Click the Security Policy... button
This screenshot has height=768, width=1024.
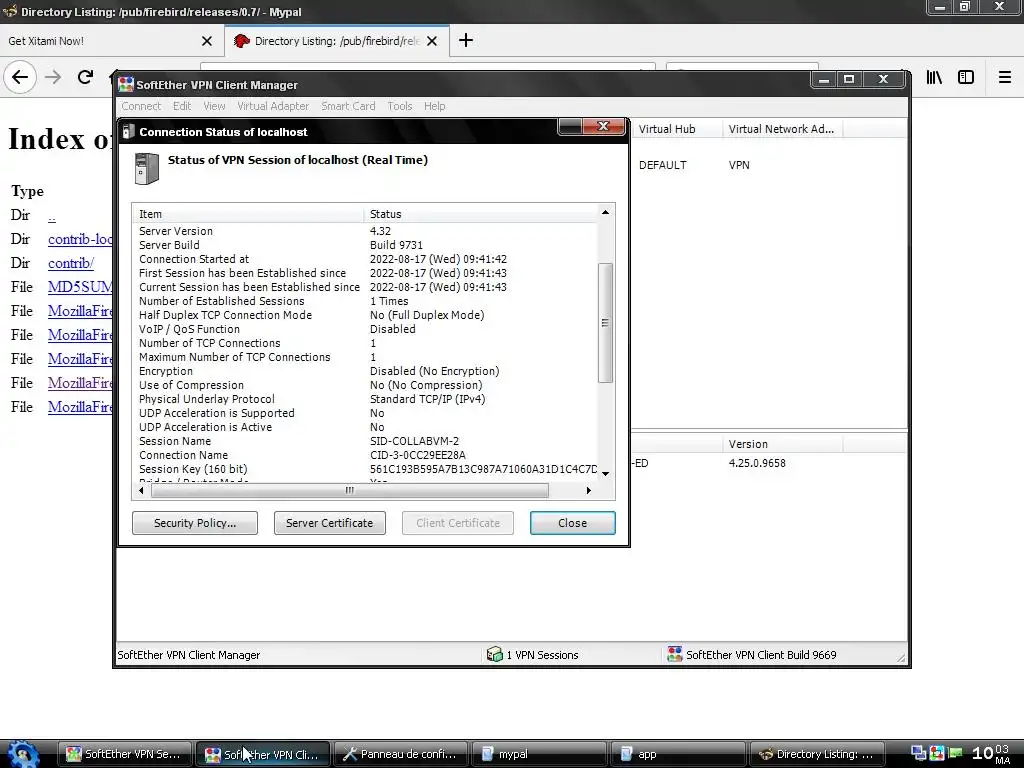click(195, 523)
